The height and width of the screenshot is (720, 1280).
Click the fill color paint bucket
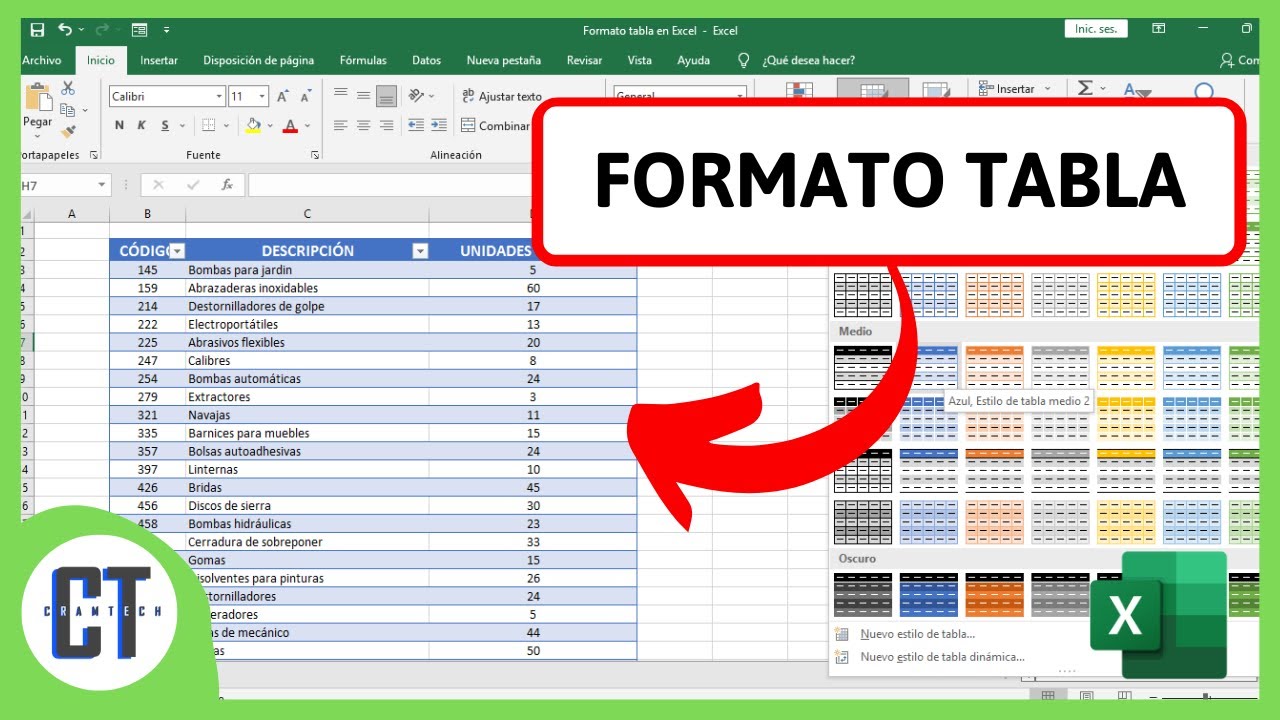[253, 126]
